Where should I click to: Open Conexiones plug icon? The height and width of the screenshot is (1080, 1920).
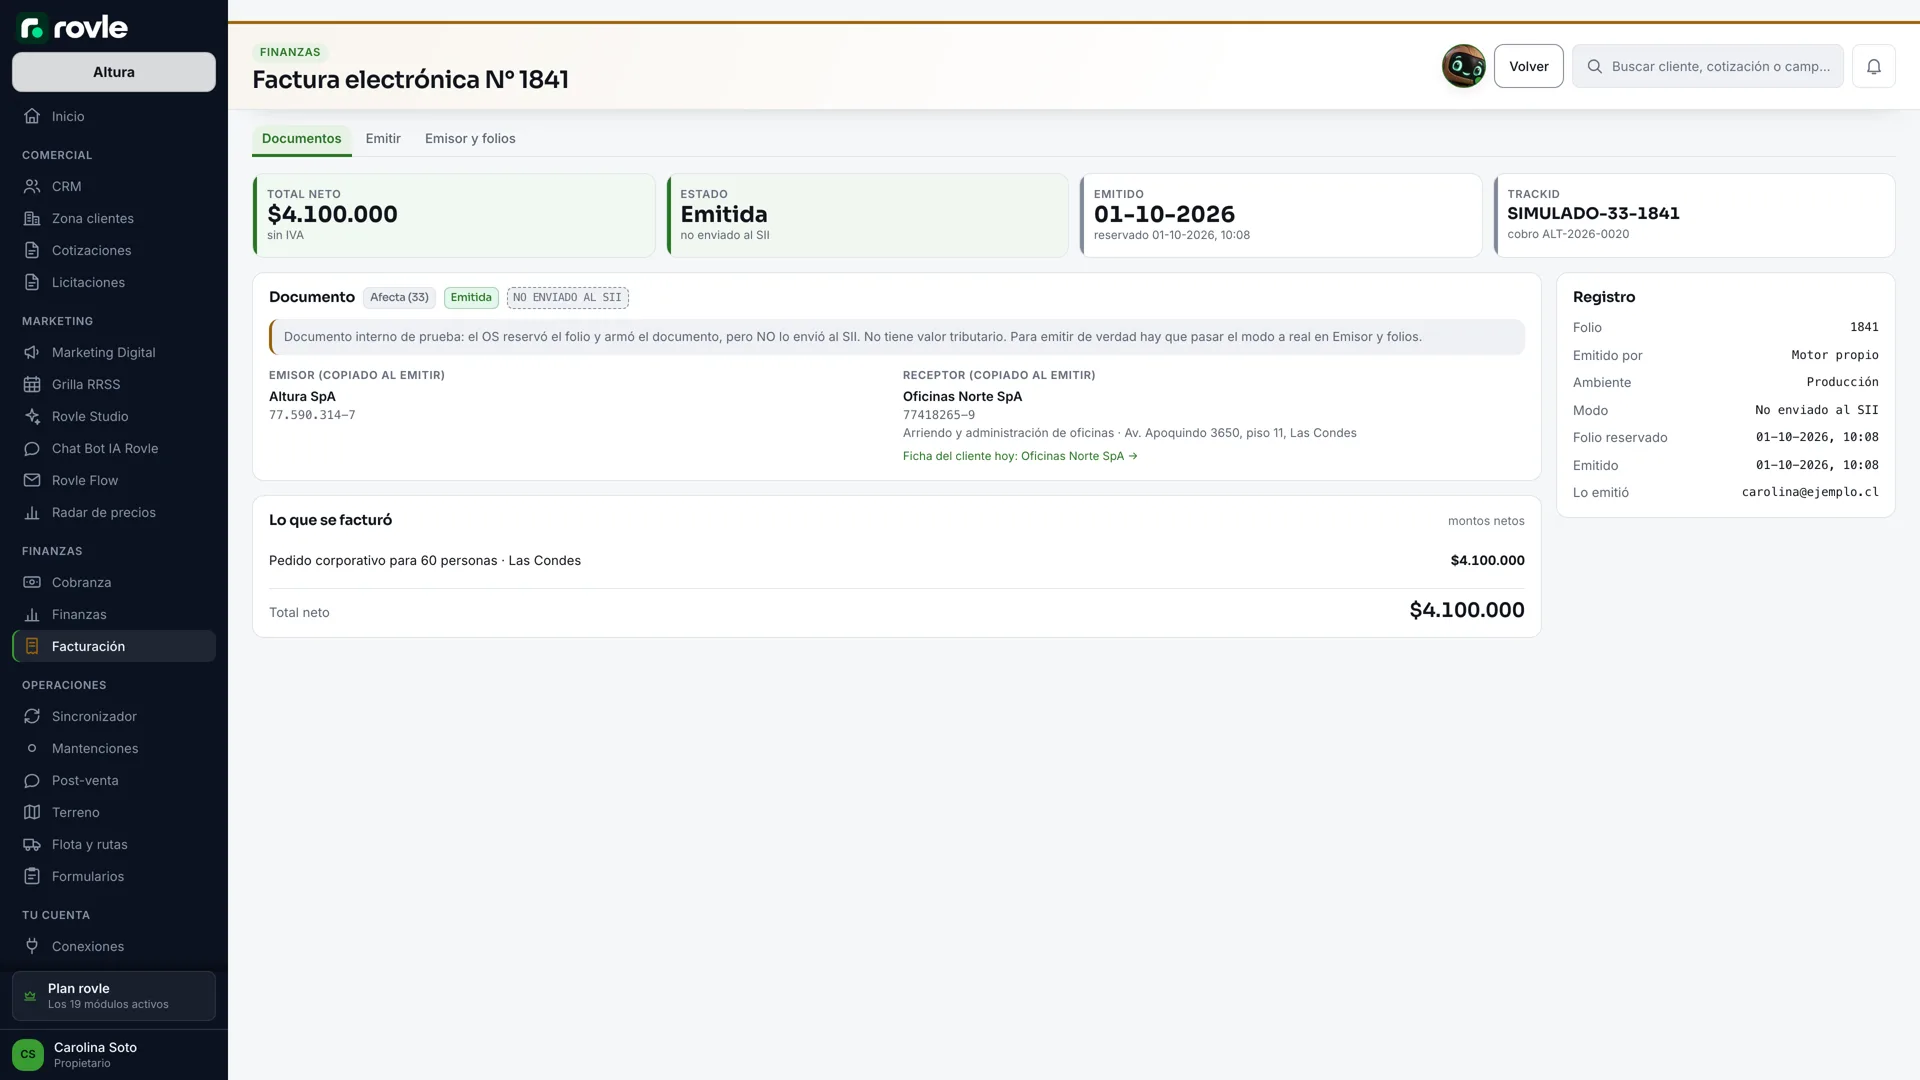[x=32, y=946]
